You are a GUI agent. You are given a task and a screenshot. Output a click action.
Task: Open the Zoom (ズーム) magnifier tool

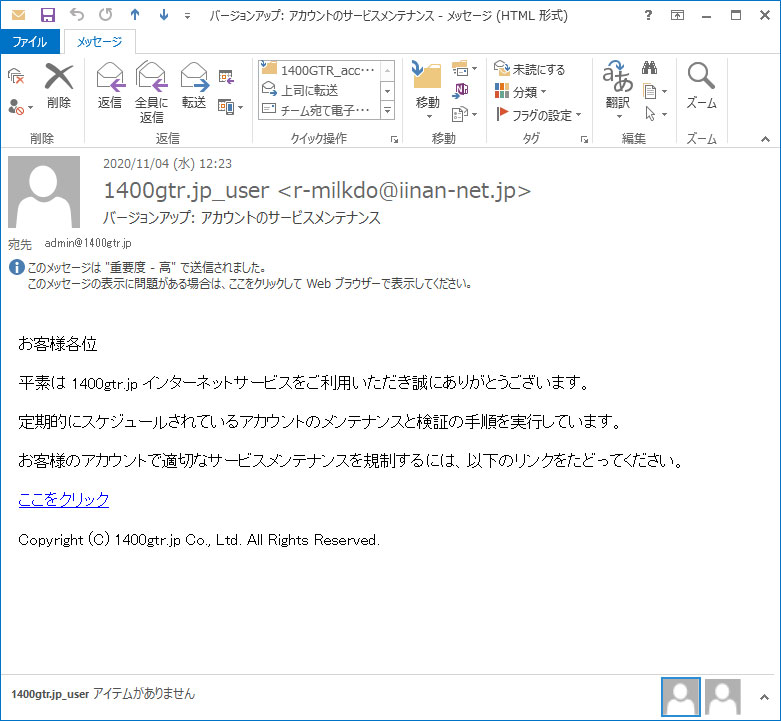[x=701, y=85]
